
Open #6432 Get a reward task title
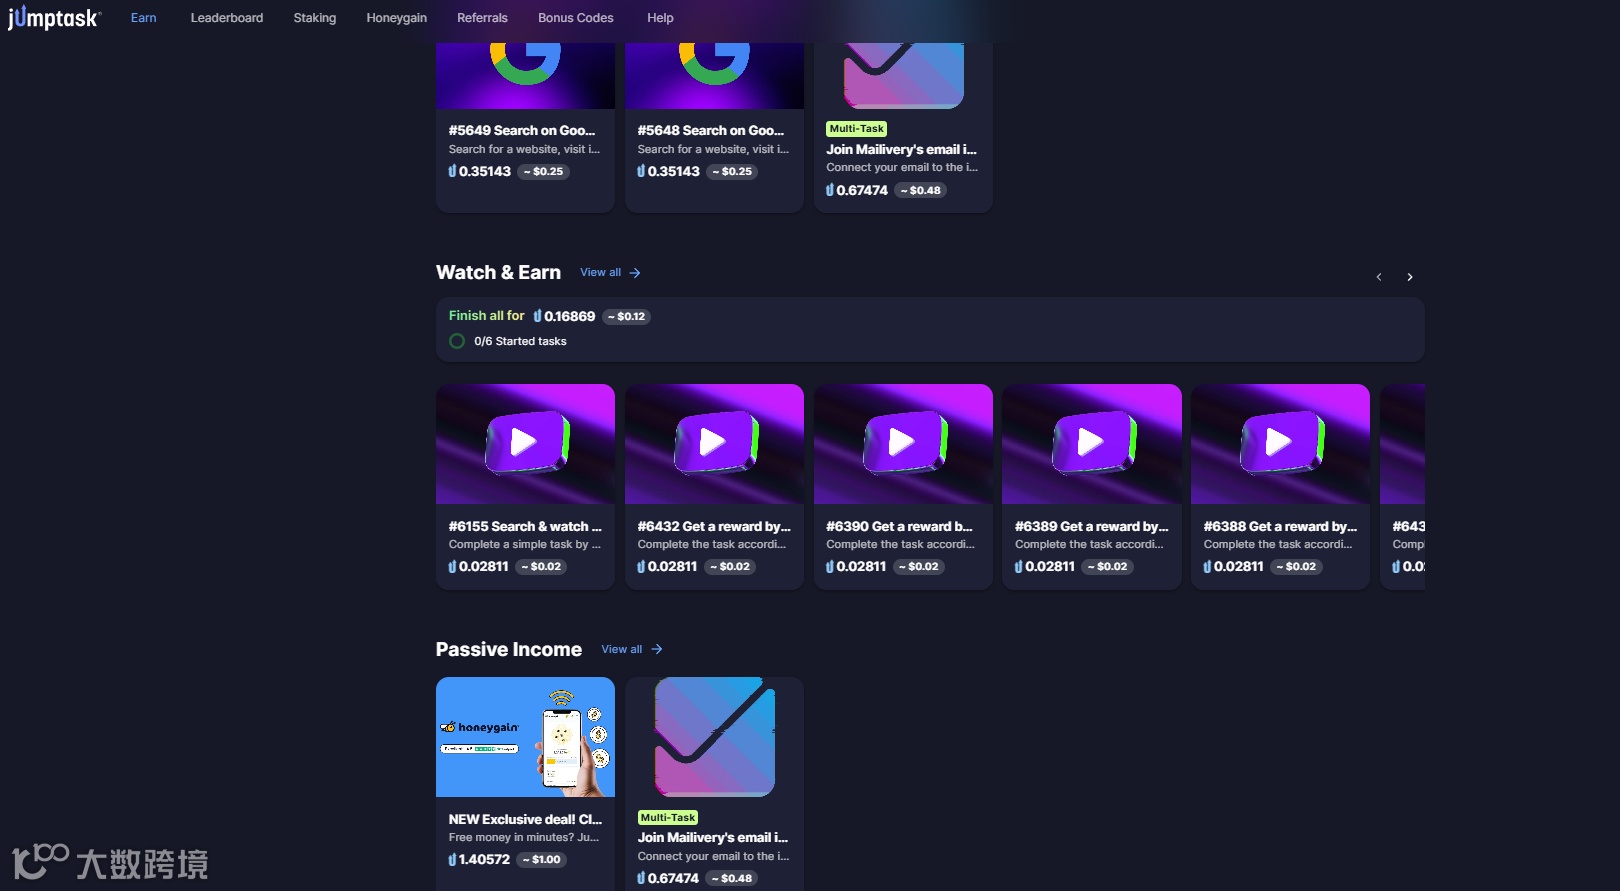click(x=714, y=526)
